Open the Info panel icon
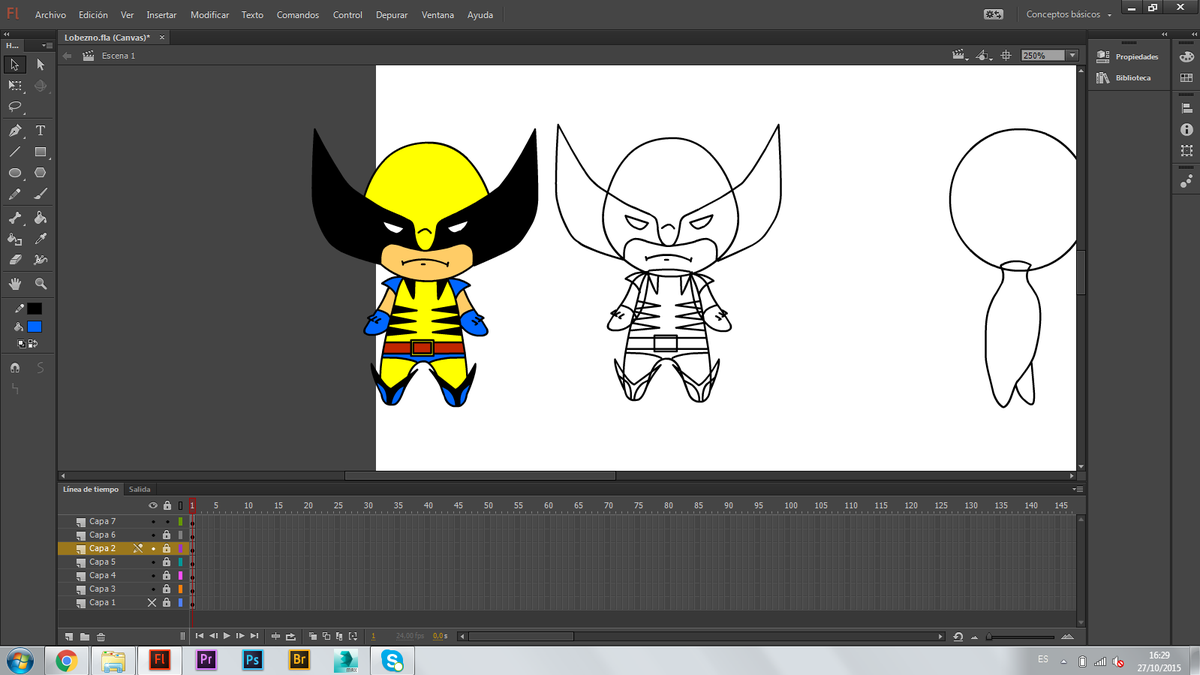This screenshot has width=1200, height=675. (x=1186, y=130)
